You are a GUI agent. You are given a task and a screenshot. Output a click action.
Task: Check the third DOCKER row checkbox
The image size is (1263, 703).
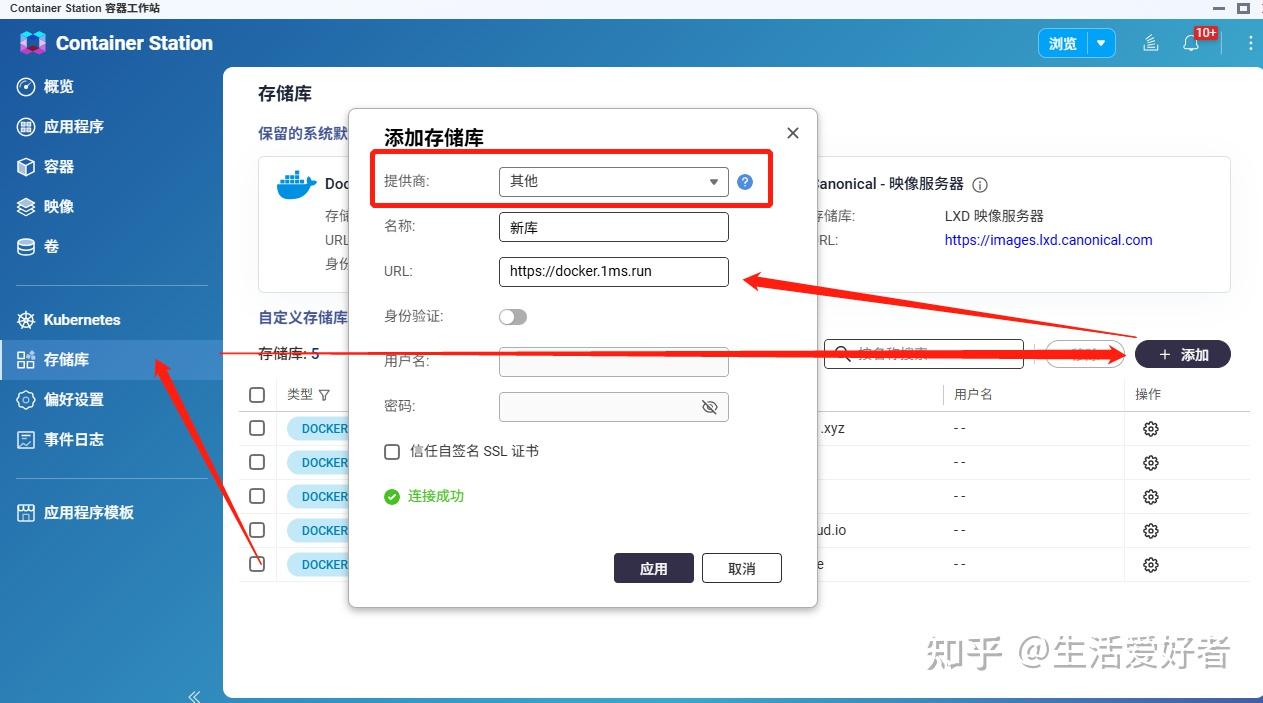pos(257,496)
